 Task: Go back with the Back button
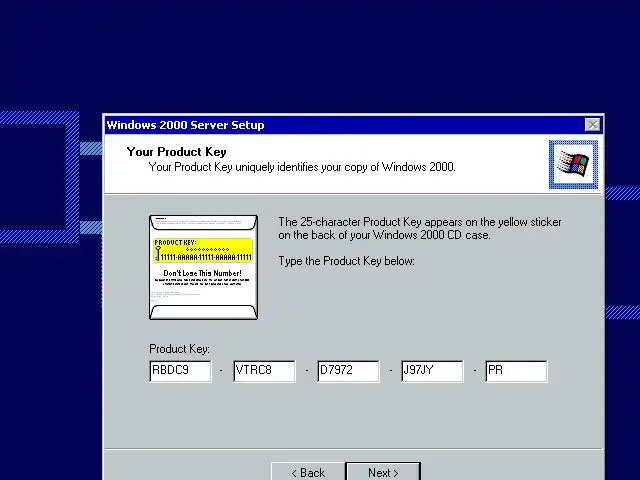(x=308, y=471)
